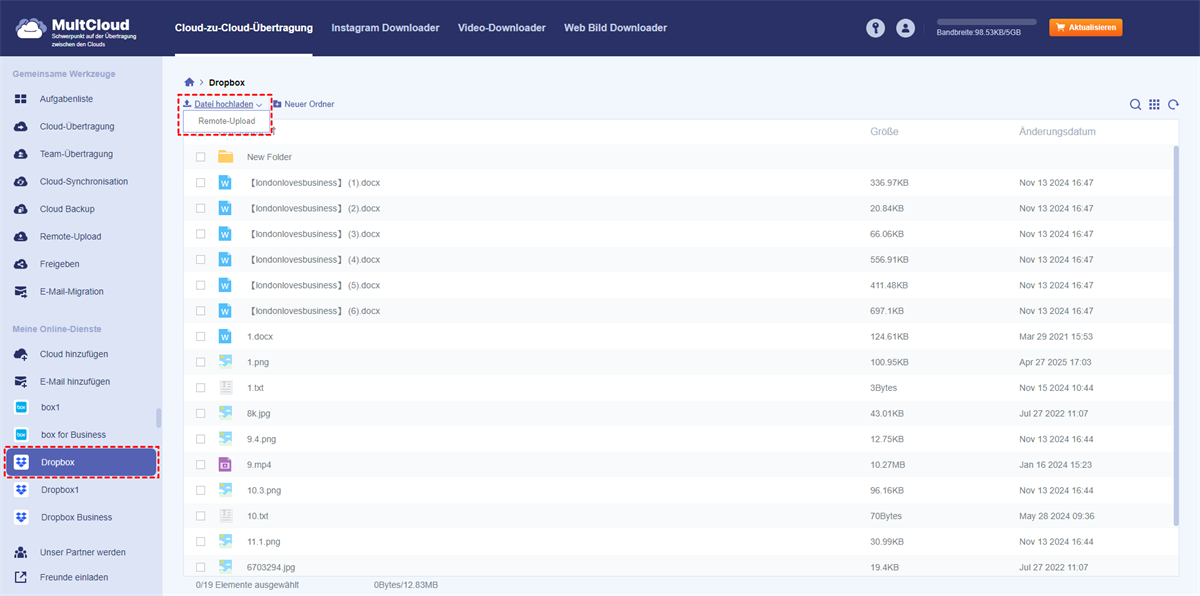Click the Neuer Ordner button
The width and height of the screenshot is (1200, 596).
[303, 104]
